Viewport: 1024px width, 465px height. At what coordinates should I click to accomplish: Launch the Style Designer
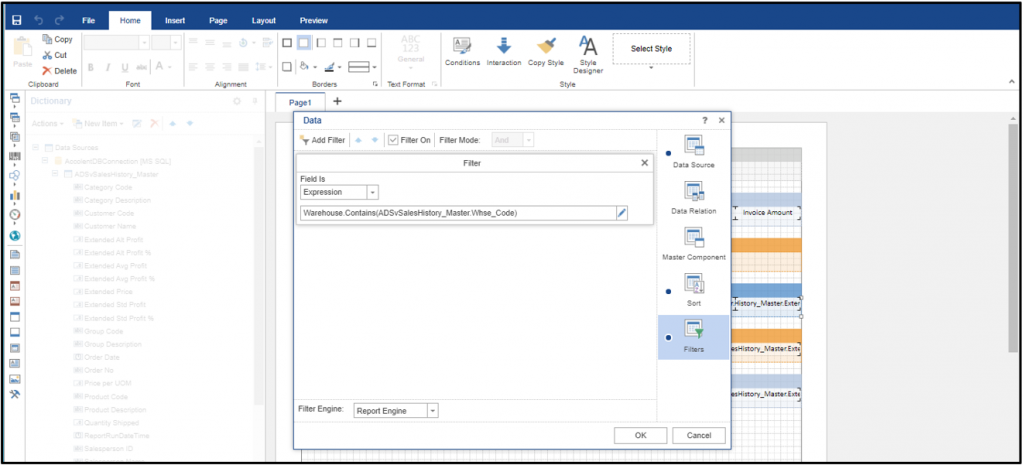click(x=588, y=55)
